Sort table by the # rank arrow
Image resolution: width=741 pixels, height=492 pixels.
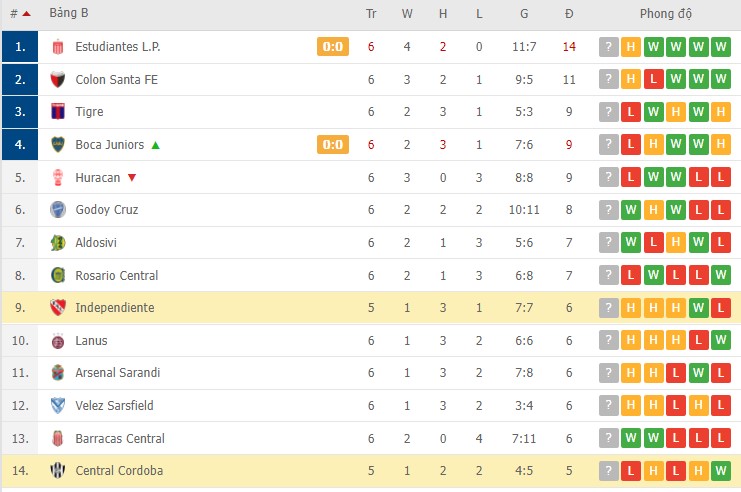tap(26, 14)
